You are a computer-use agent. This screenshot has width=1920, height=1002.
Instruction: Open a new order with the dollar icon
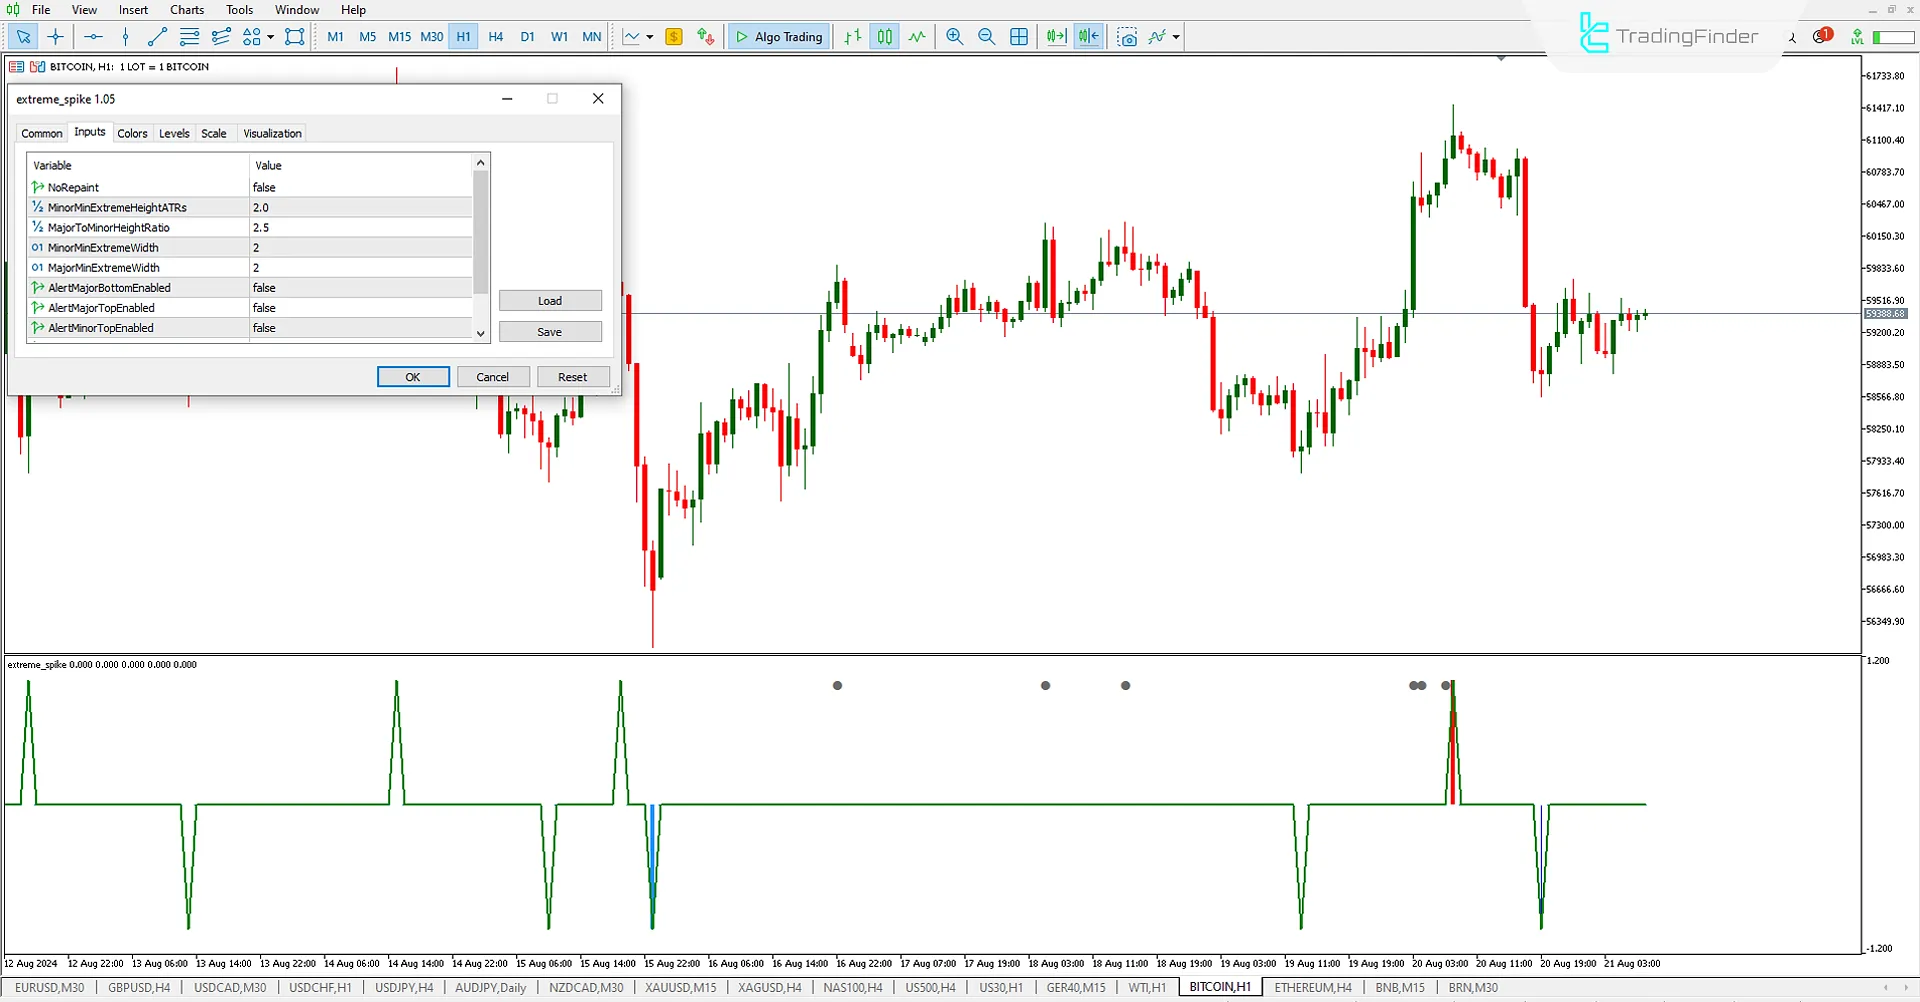(x=674, y=37)
